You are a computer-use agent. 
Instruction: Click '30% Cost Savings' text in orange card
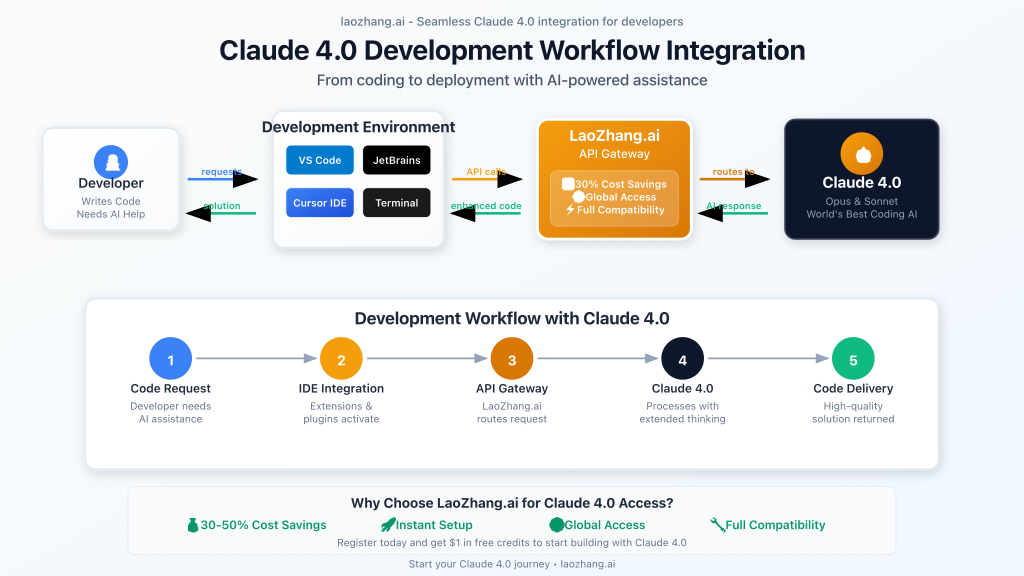tap(621, 184)
